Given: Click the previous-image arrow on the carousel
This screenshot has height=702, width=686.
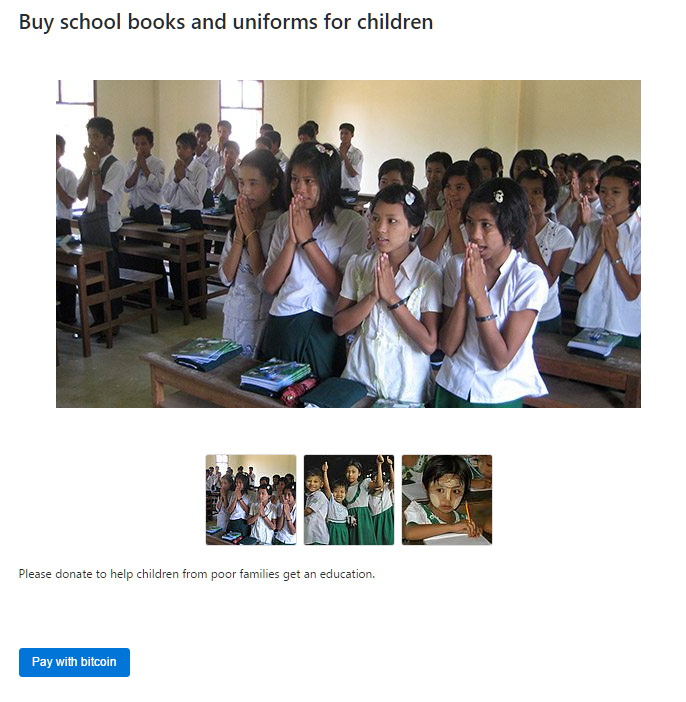Looking at the screenshot, I should [66, 244].
